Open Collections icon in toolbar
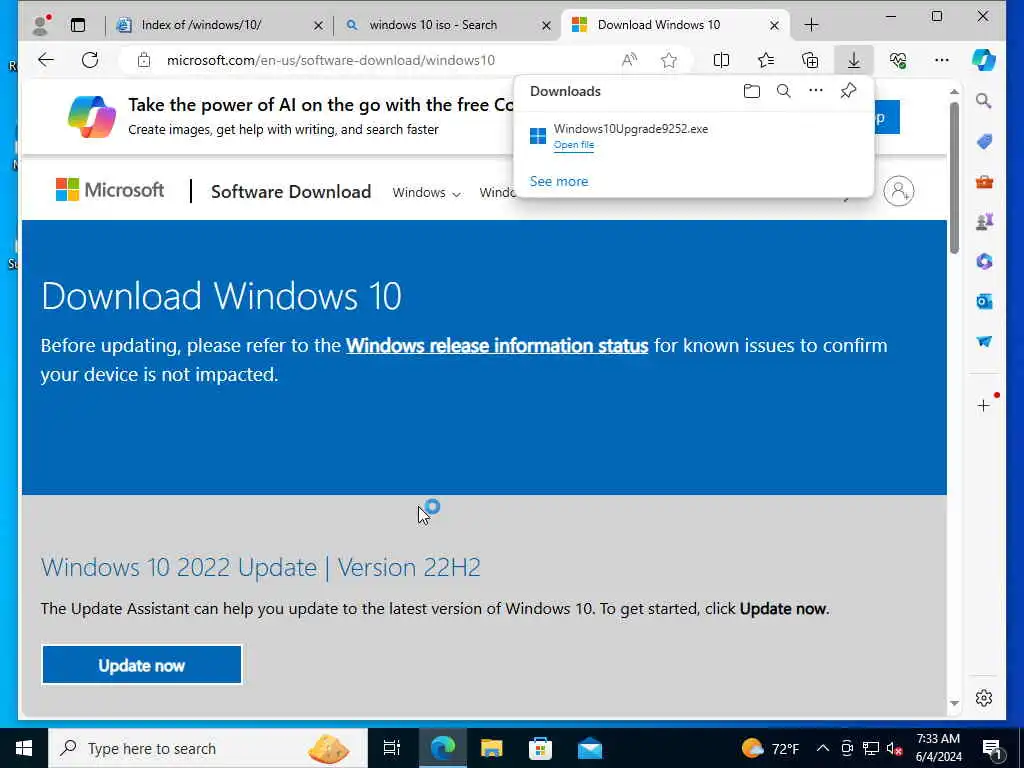Screen dimensions: 1024x768 [x=810, y=60]
